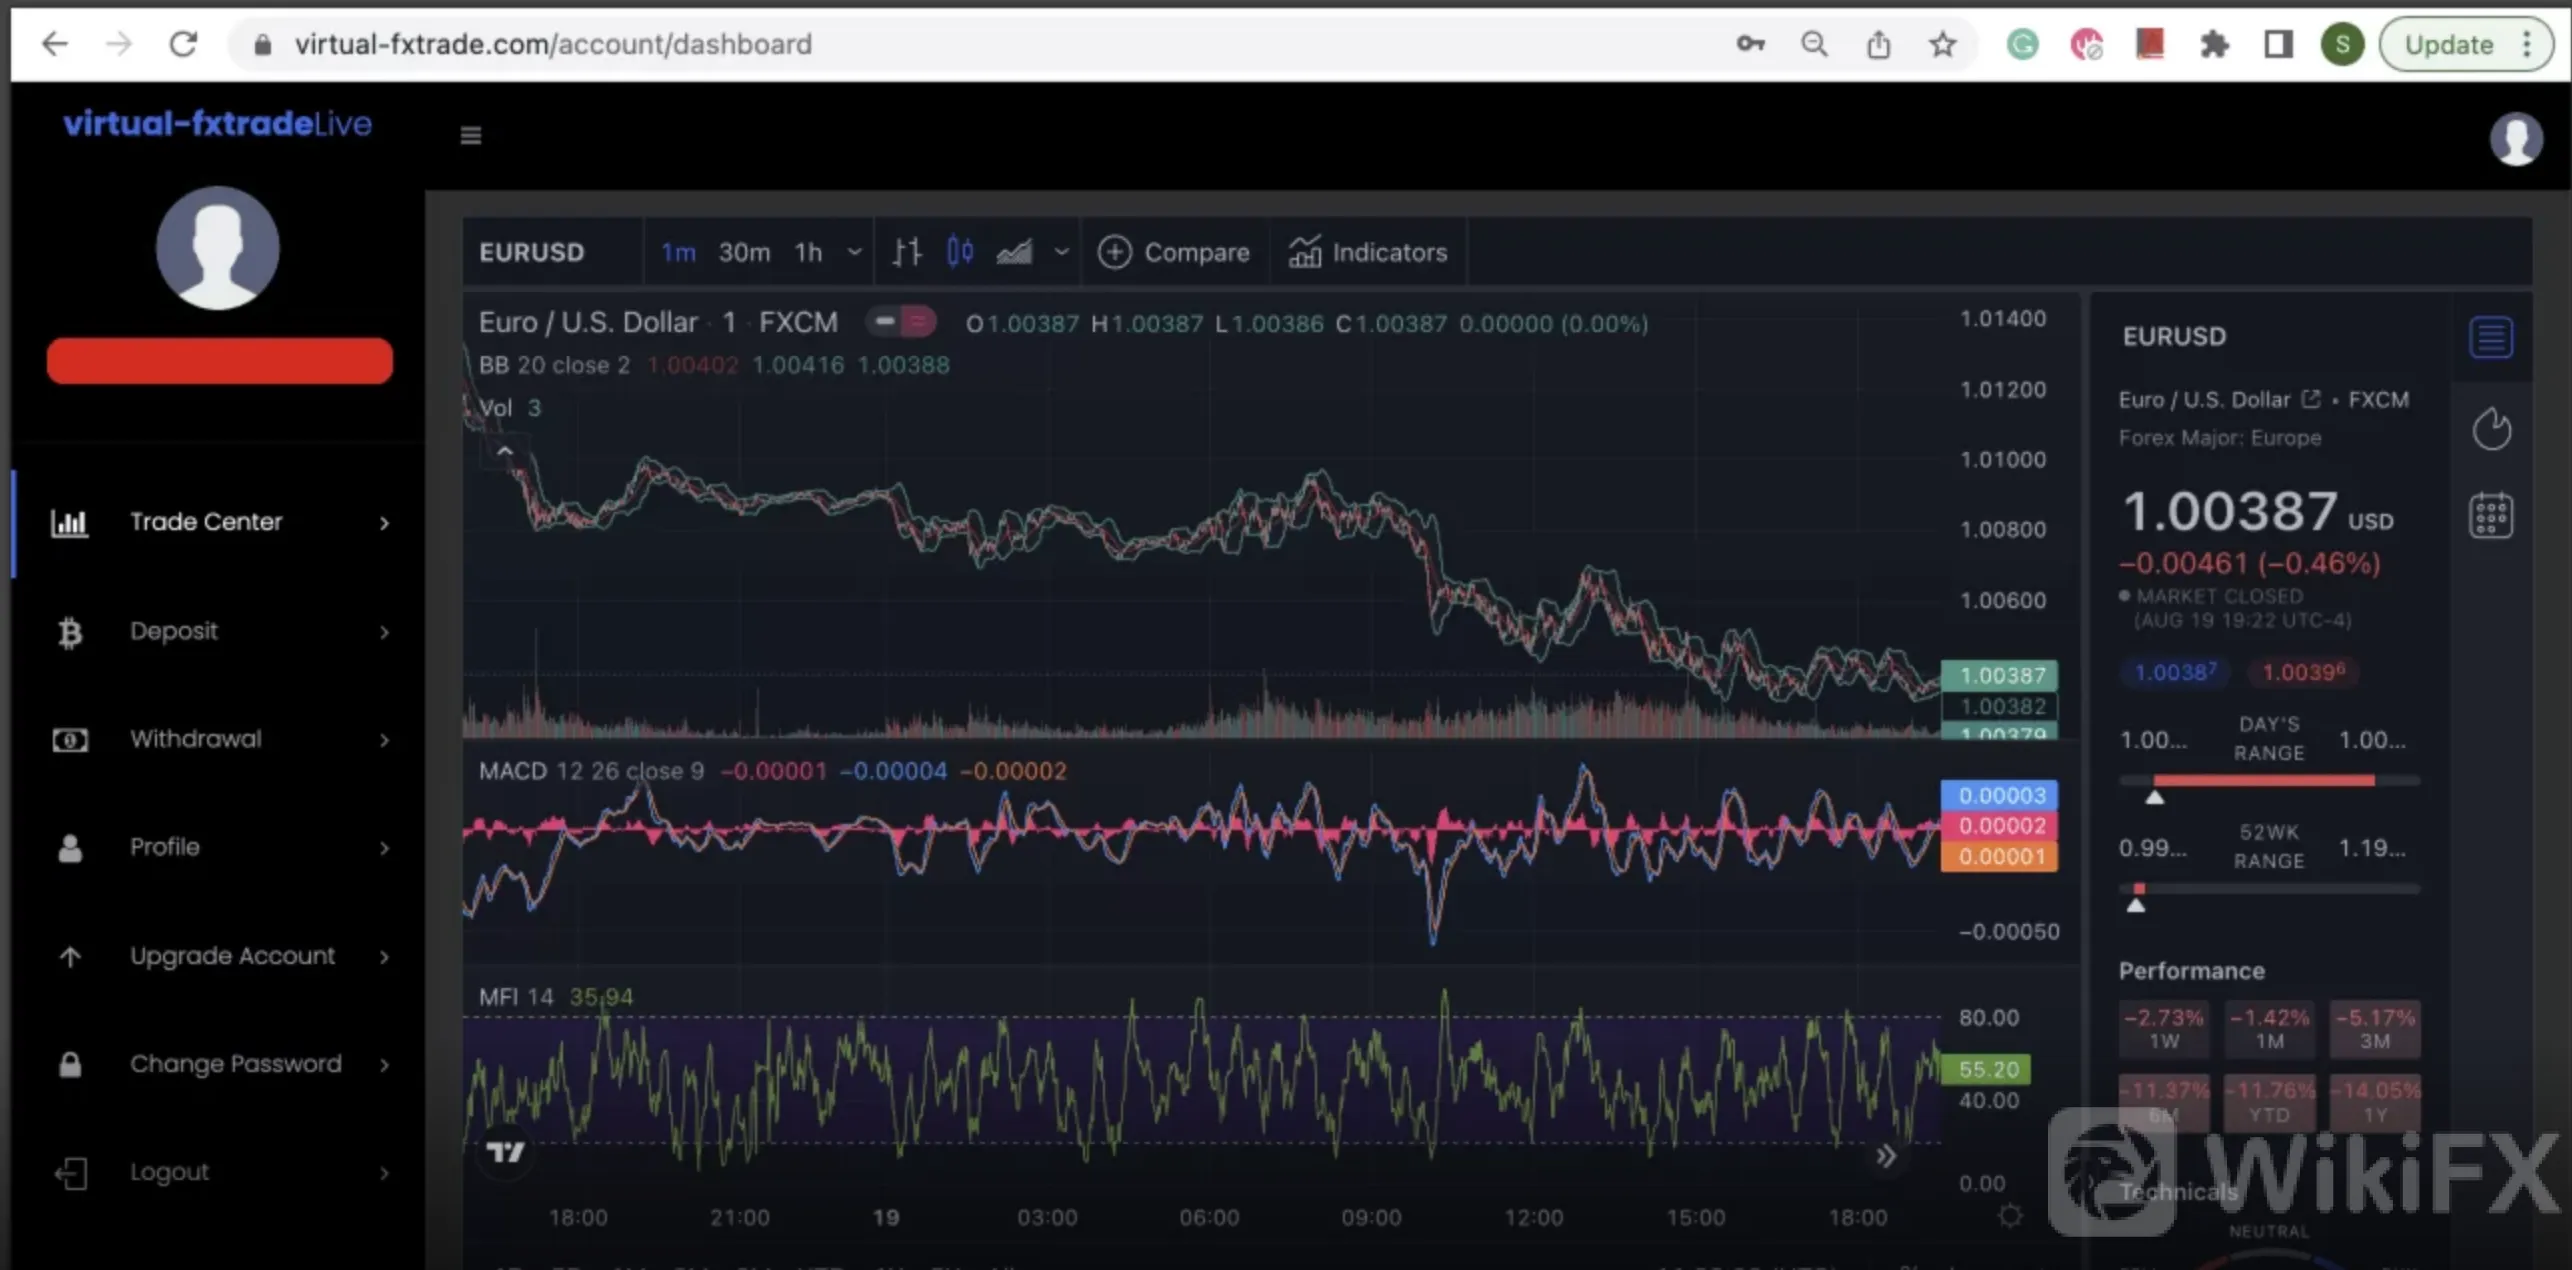Switch to the candlestick chart style
This screenshot has width=2572, height=1270.
960,252
